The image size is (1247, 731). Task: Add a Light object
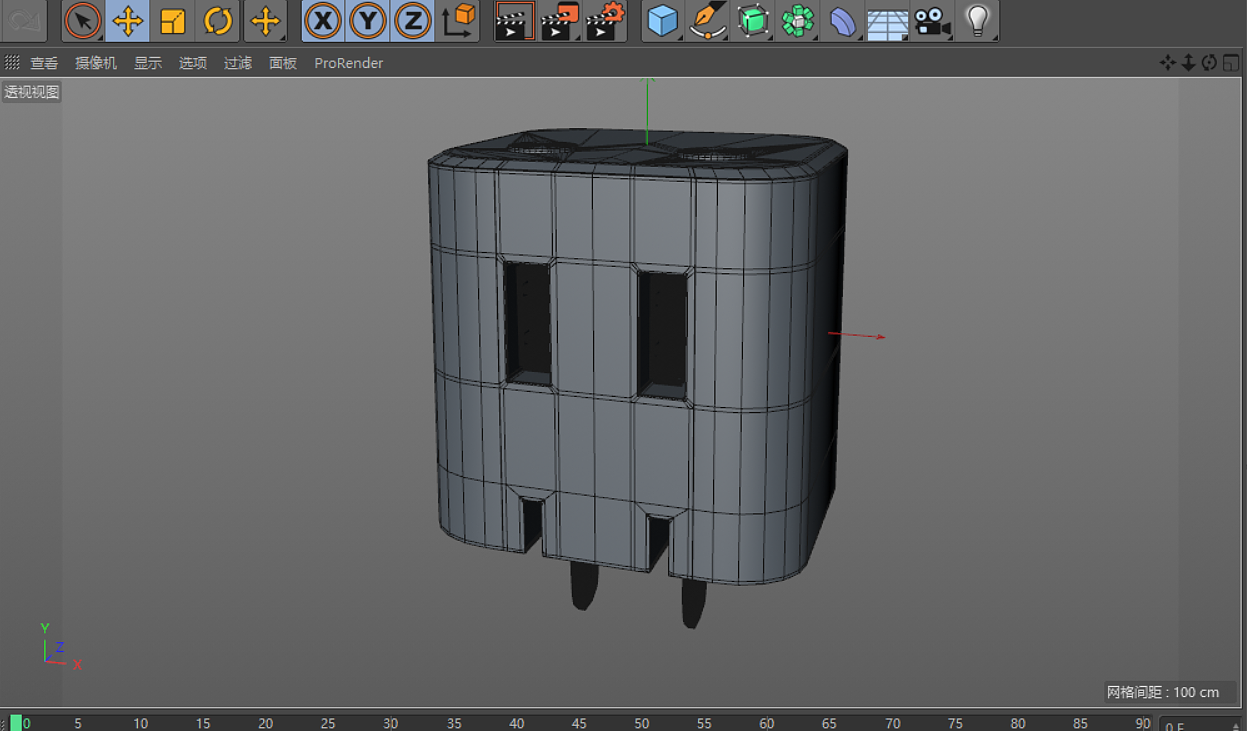click(978, 20)
